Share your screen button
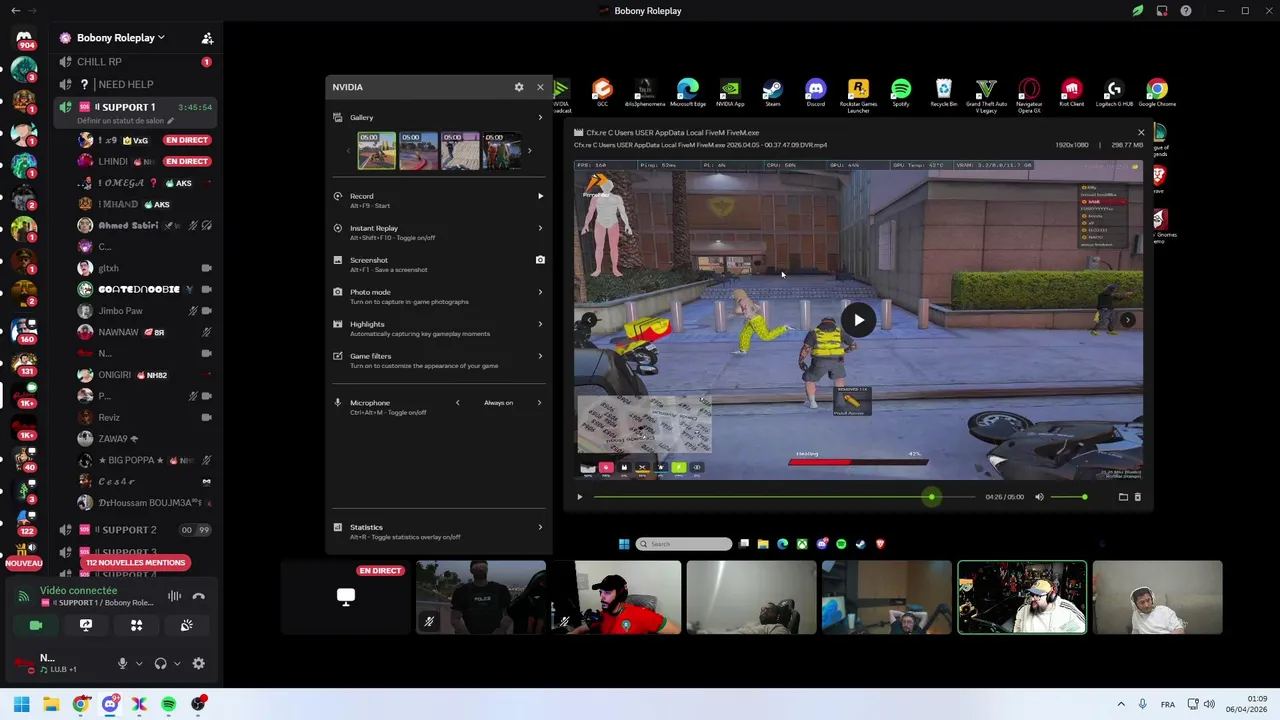Viewport: 1280px width, 720px height. pyautogui.click(x=86, y=625)
